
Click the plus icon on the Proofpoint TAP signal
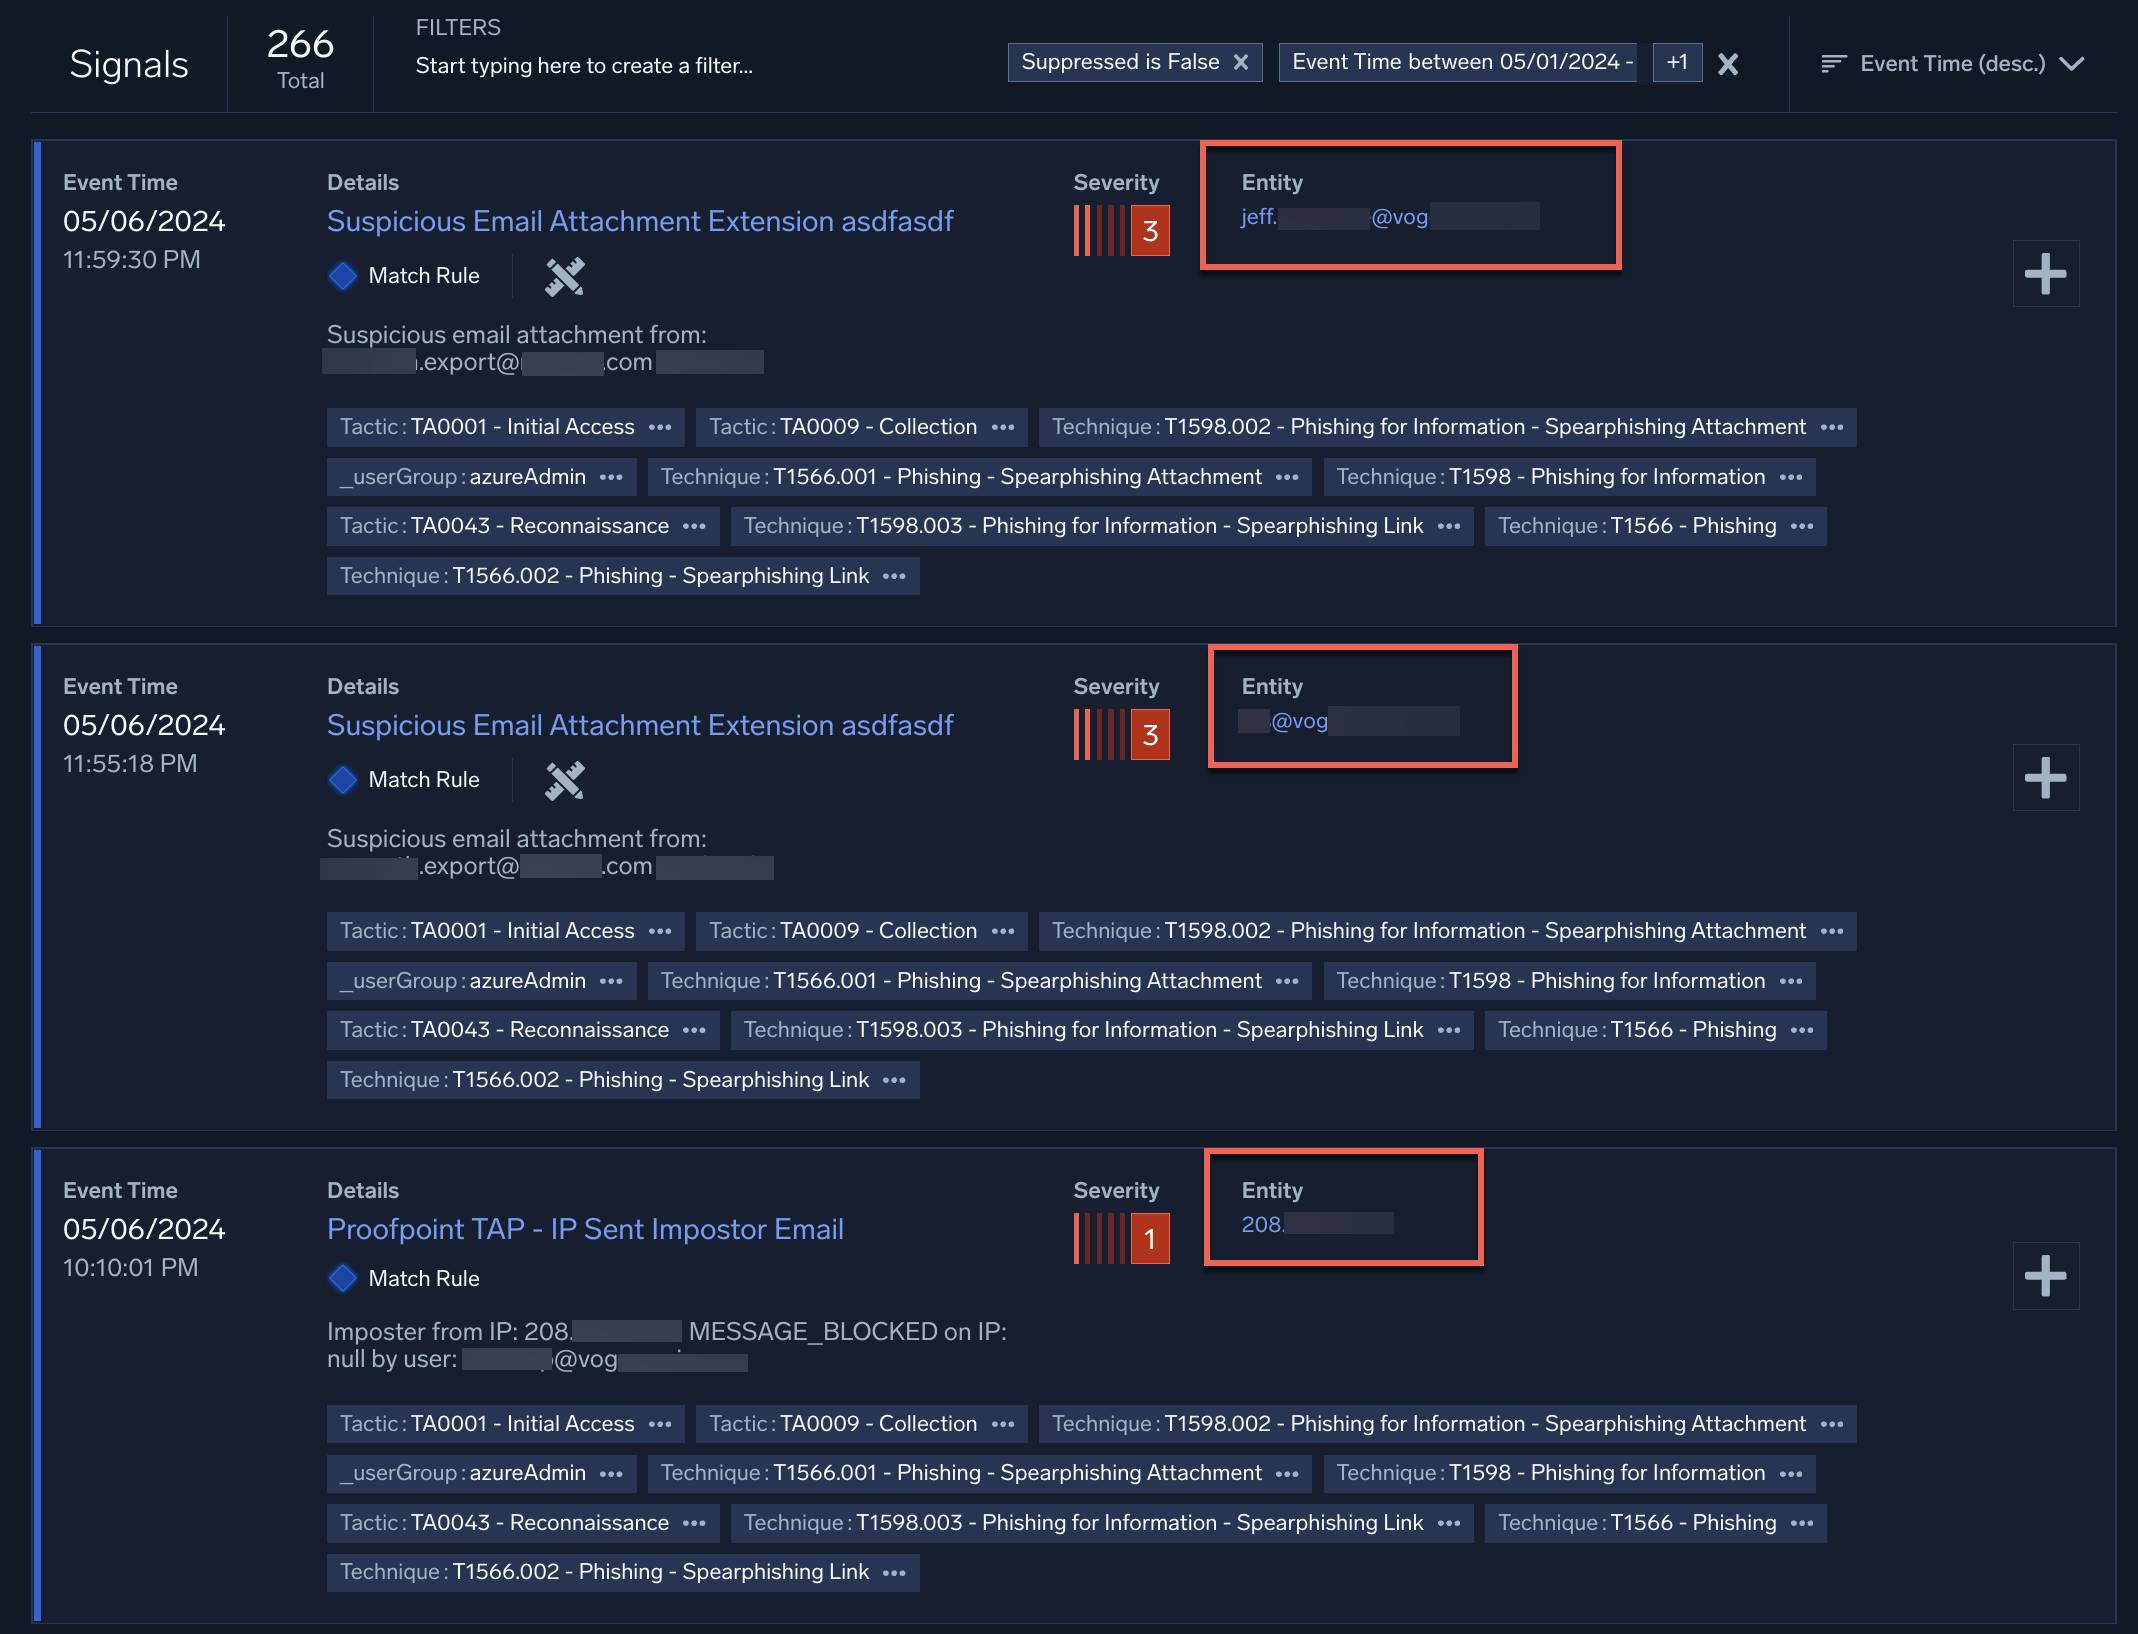tap(2045, 1276)
